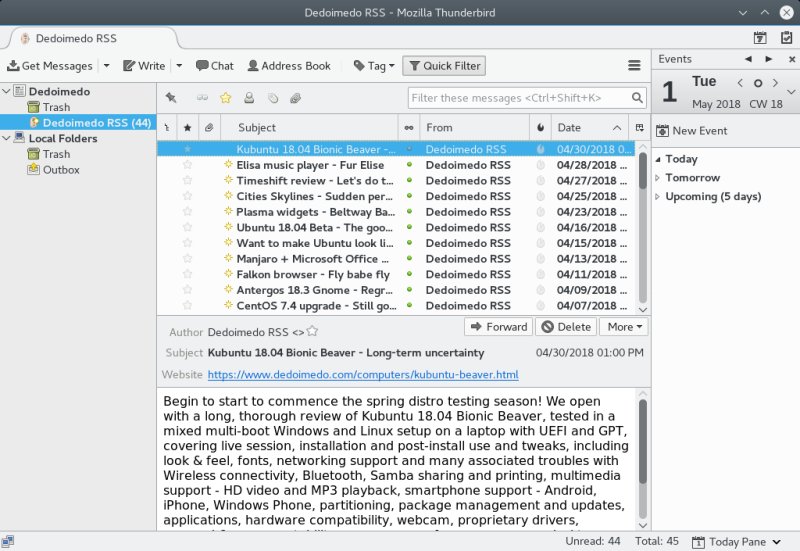This screenshot has height=551, width=800.
Task: Select Outbox under Local Folders
Action: pos(61,170)
